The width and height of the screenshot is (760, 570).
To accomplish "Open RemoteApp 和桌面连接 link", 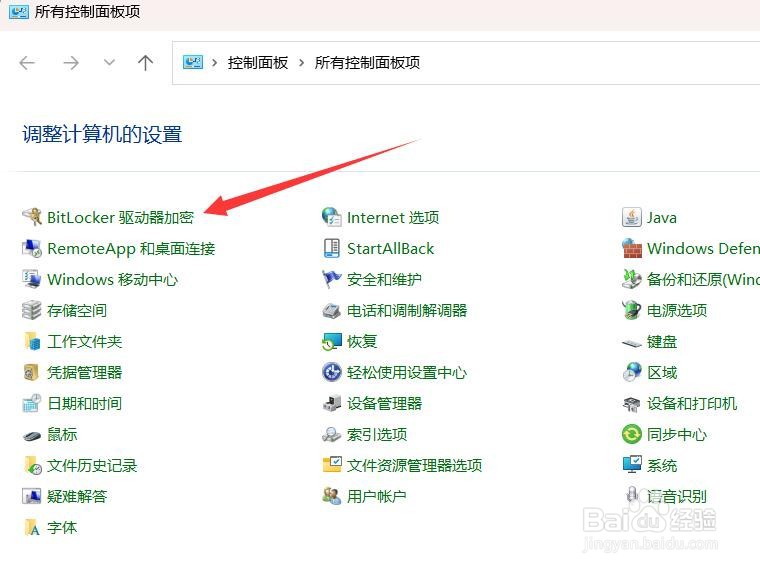I will coord(131,249).
